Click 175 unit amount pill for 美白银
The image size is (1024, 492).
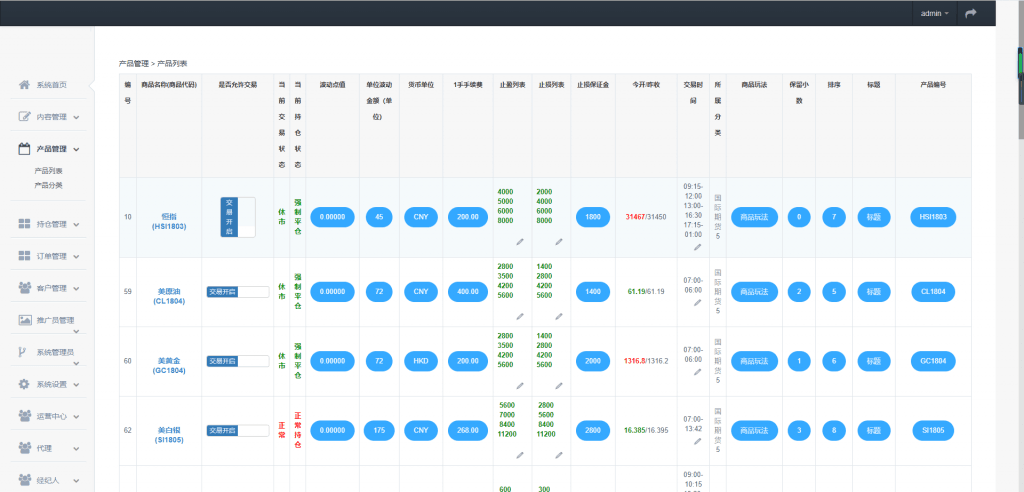tap(379, 430)
